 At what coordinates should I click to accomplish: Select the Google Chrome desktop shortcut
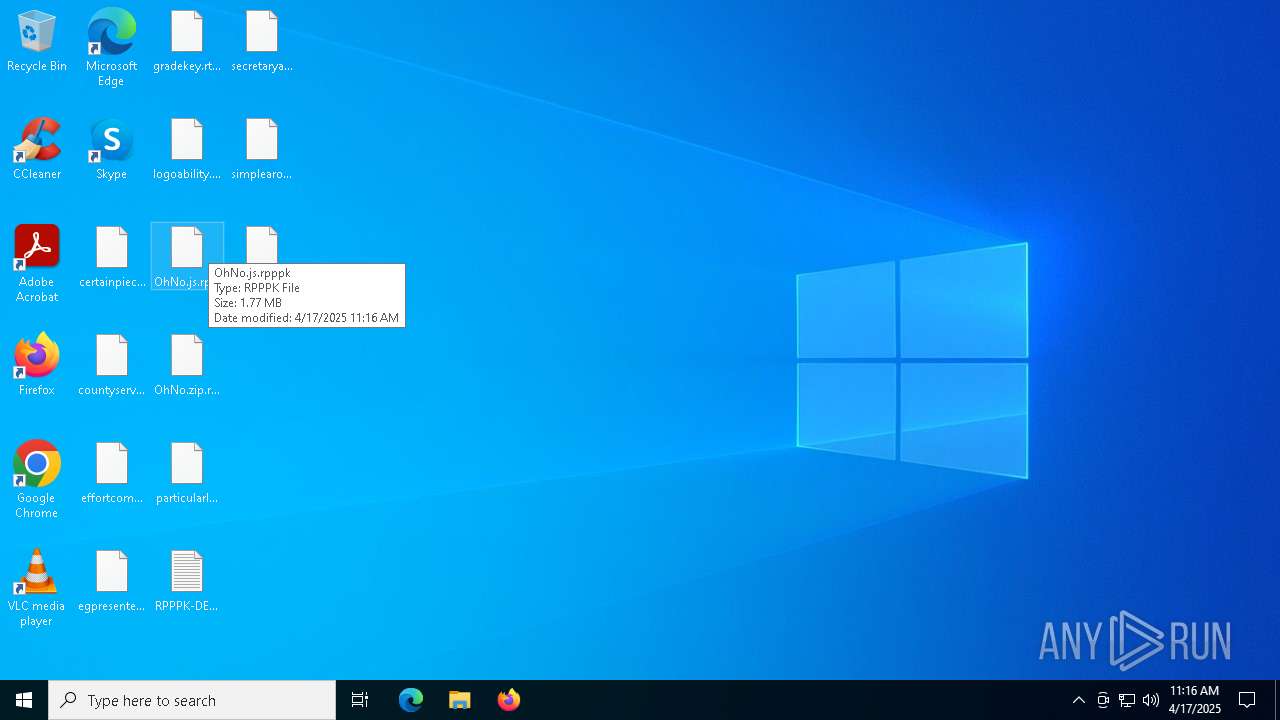click(x=37, y=480)
